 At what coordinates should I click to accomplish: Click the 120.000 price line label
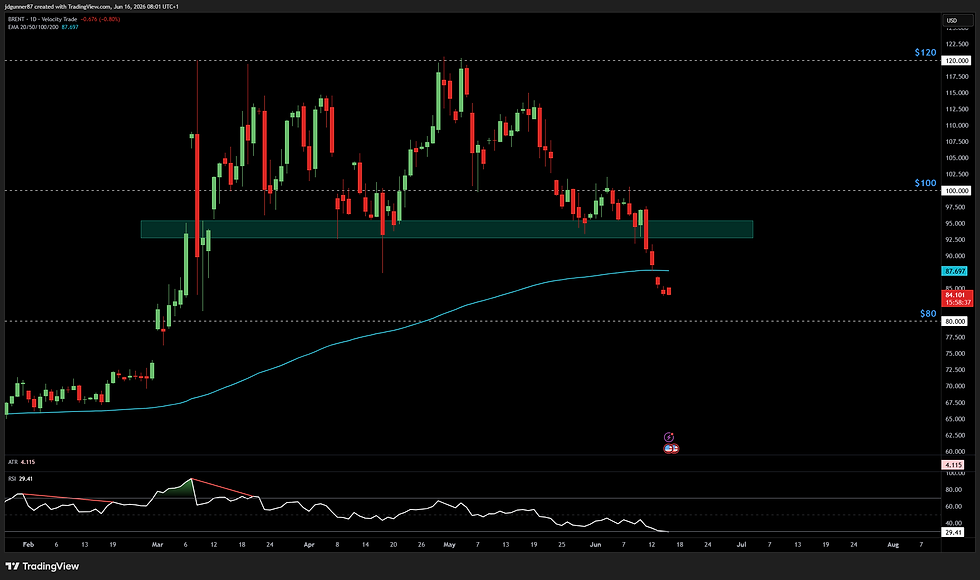tap(956, 61)
